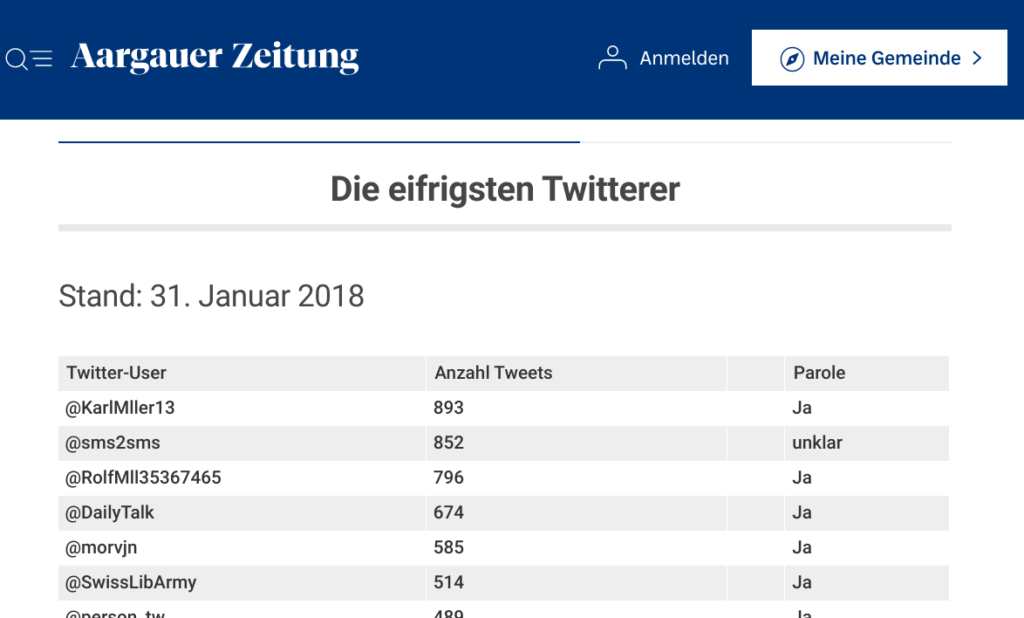The width and height of the screenshot is (1024, 618).
Task: Click the unklar Parole cell
Action: click(817, 443)
